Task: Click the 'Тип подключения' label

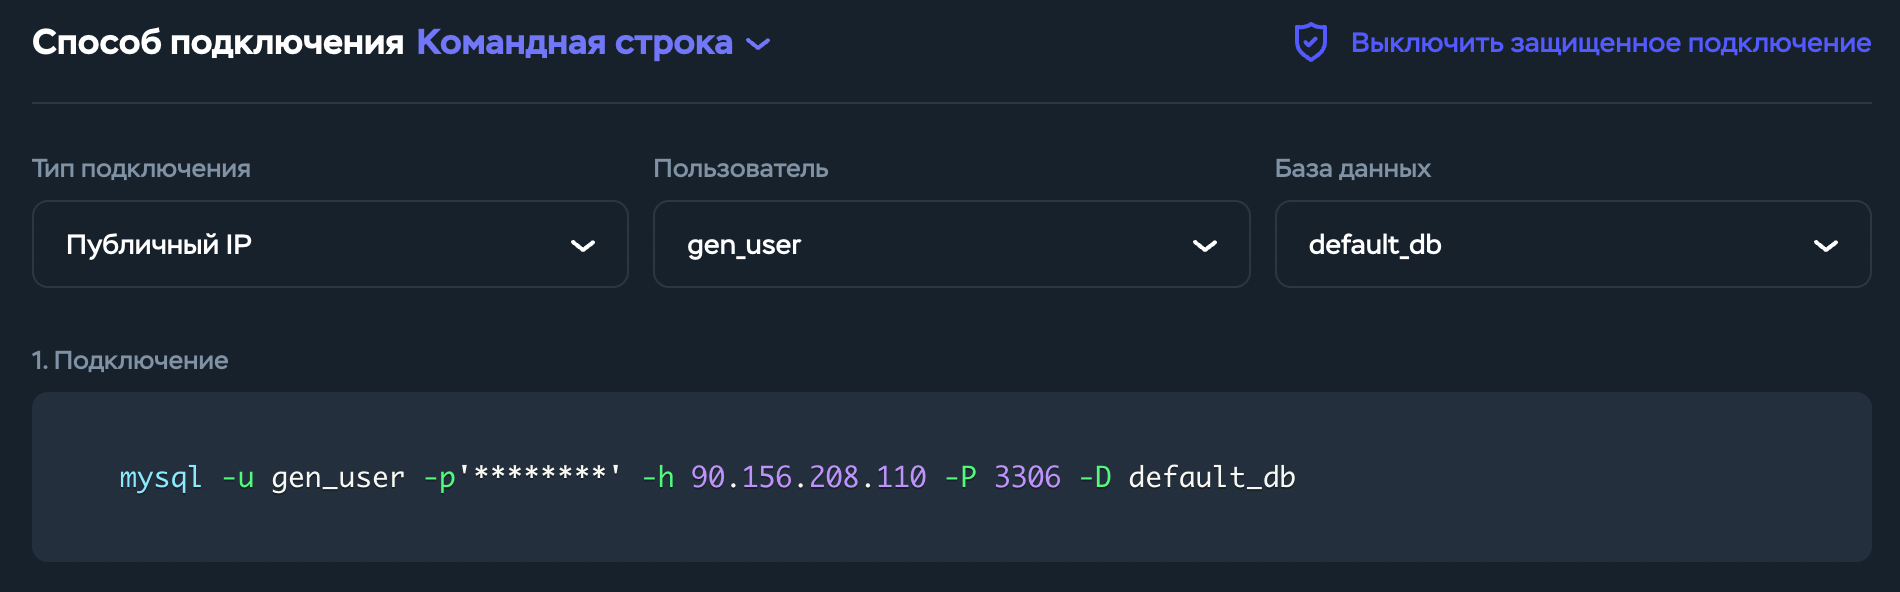Action: (x=141, y=168)
